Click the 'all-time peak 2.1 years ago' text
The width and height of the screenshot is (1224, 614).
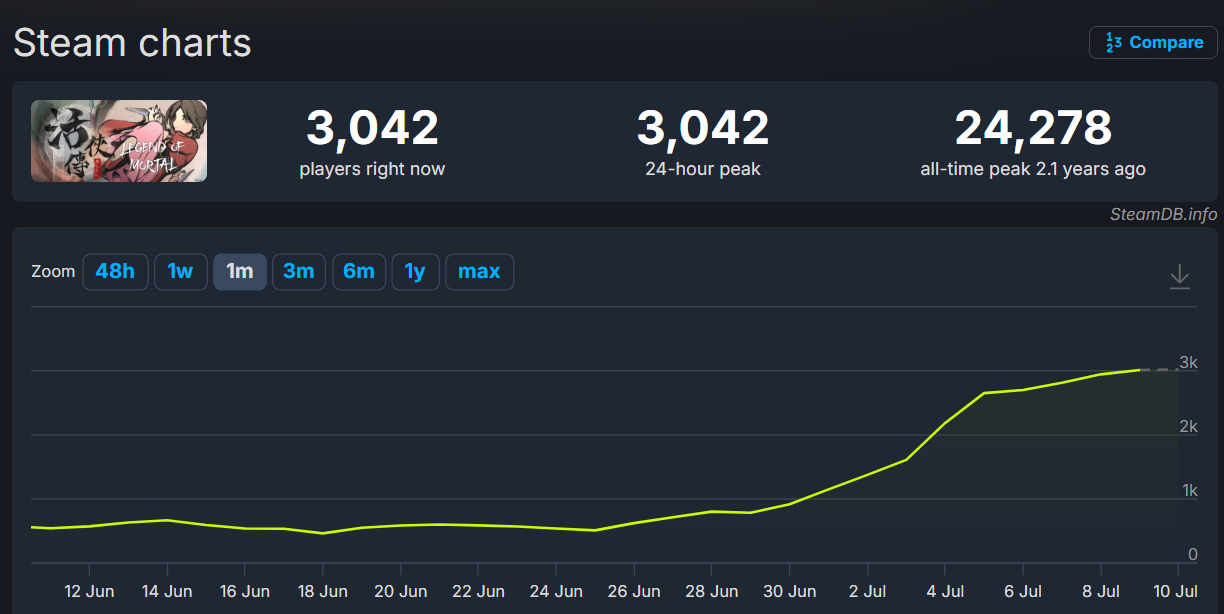tap(1033, 169)
